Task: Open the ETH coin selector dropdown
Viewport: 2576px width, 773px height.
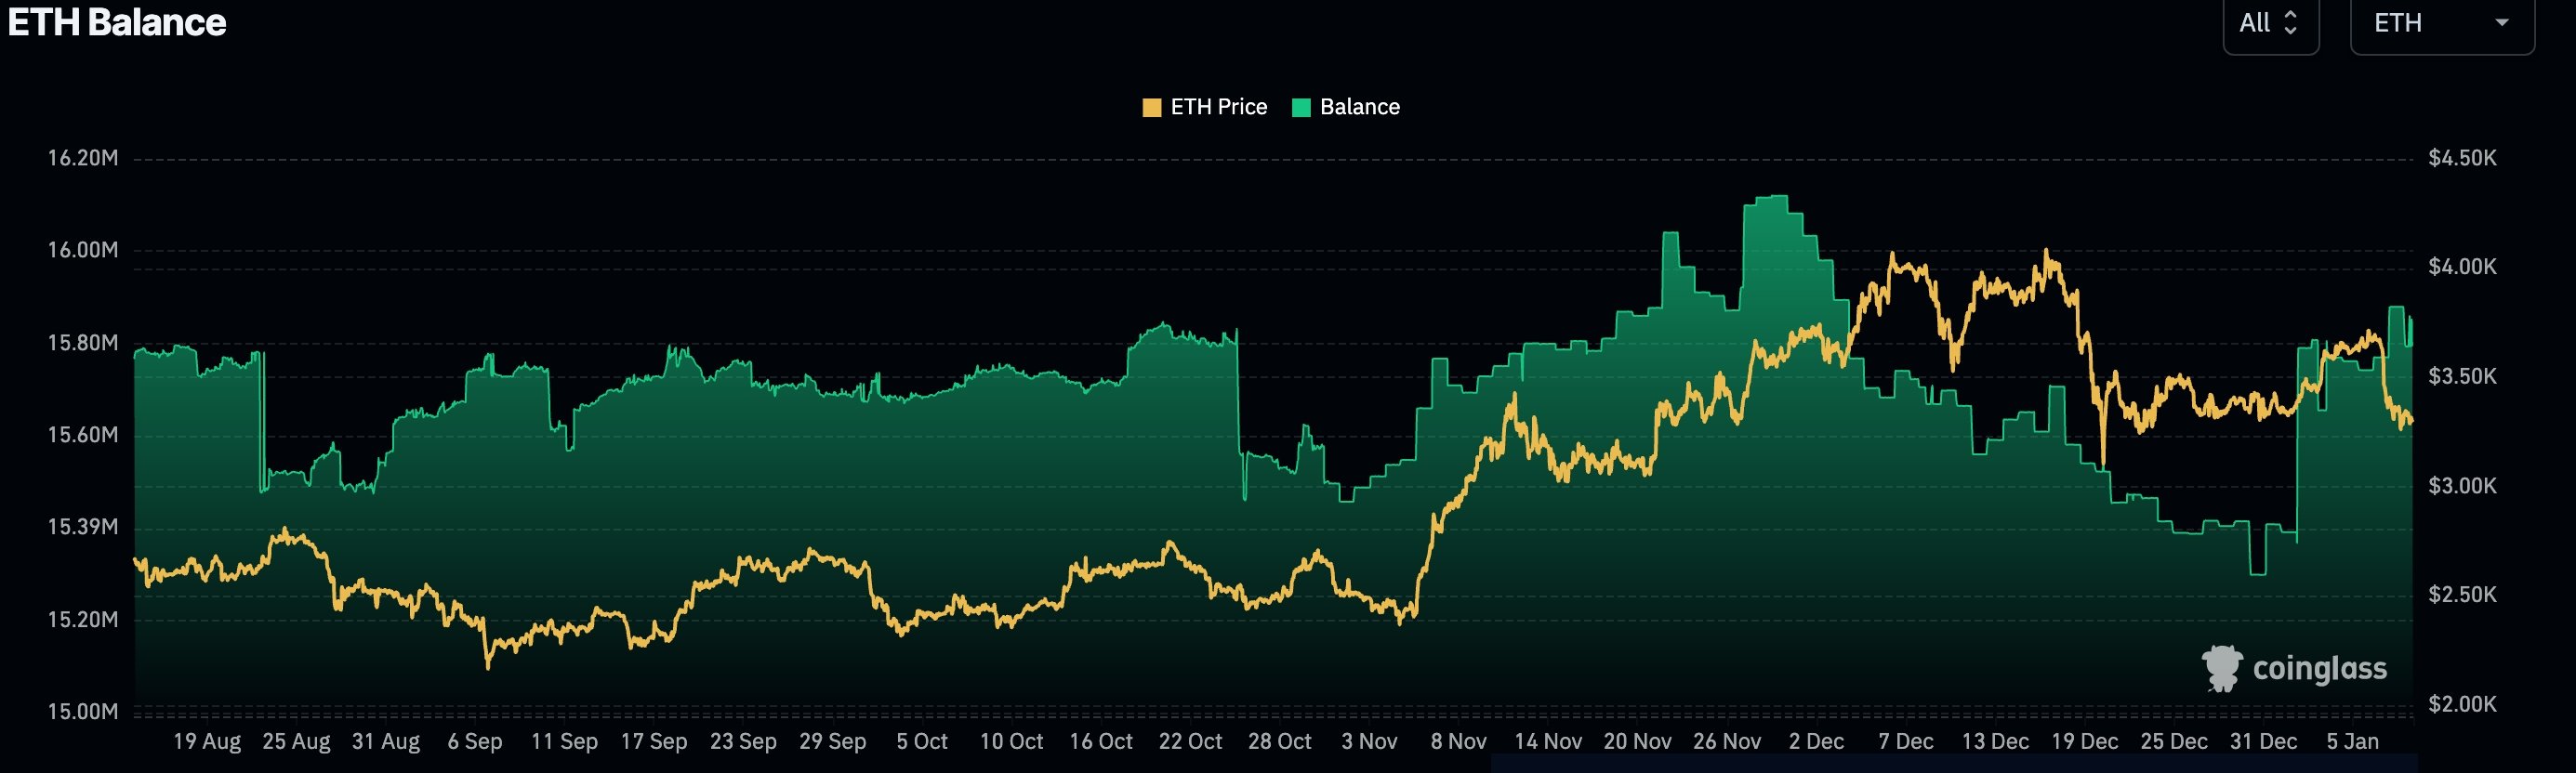Action: coord(2442,23)
